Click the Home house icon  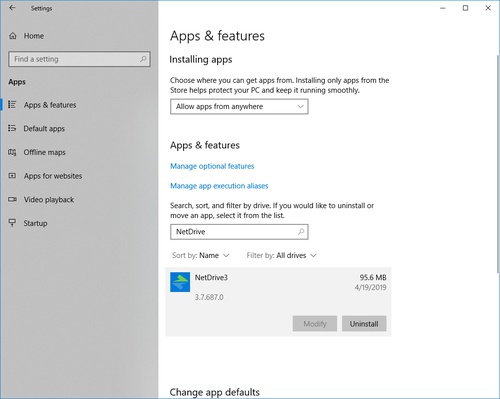pyautogui.click(x=13, y=36)
